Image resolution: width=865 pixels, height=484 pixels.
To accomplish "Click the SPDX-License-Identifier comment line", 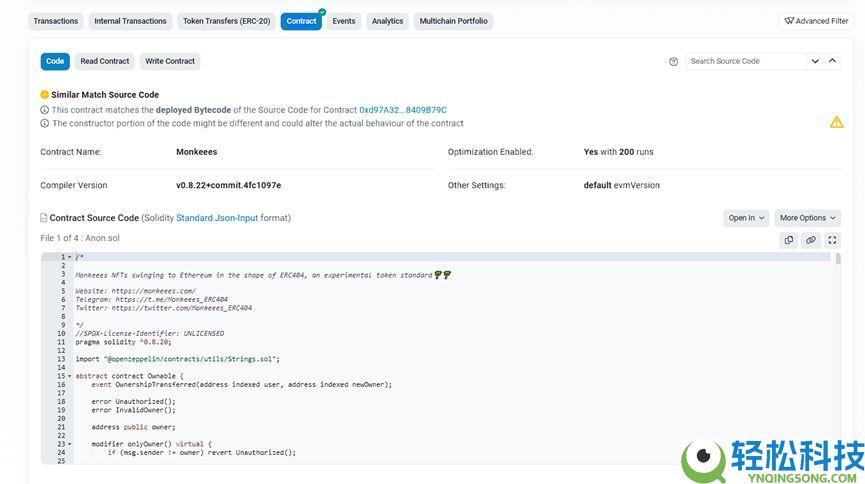I will tap(150, 334).
